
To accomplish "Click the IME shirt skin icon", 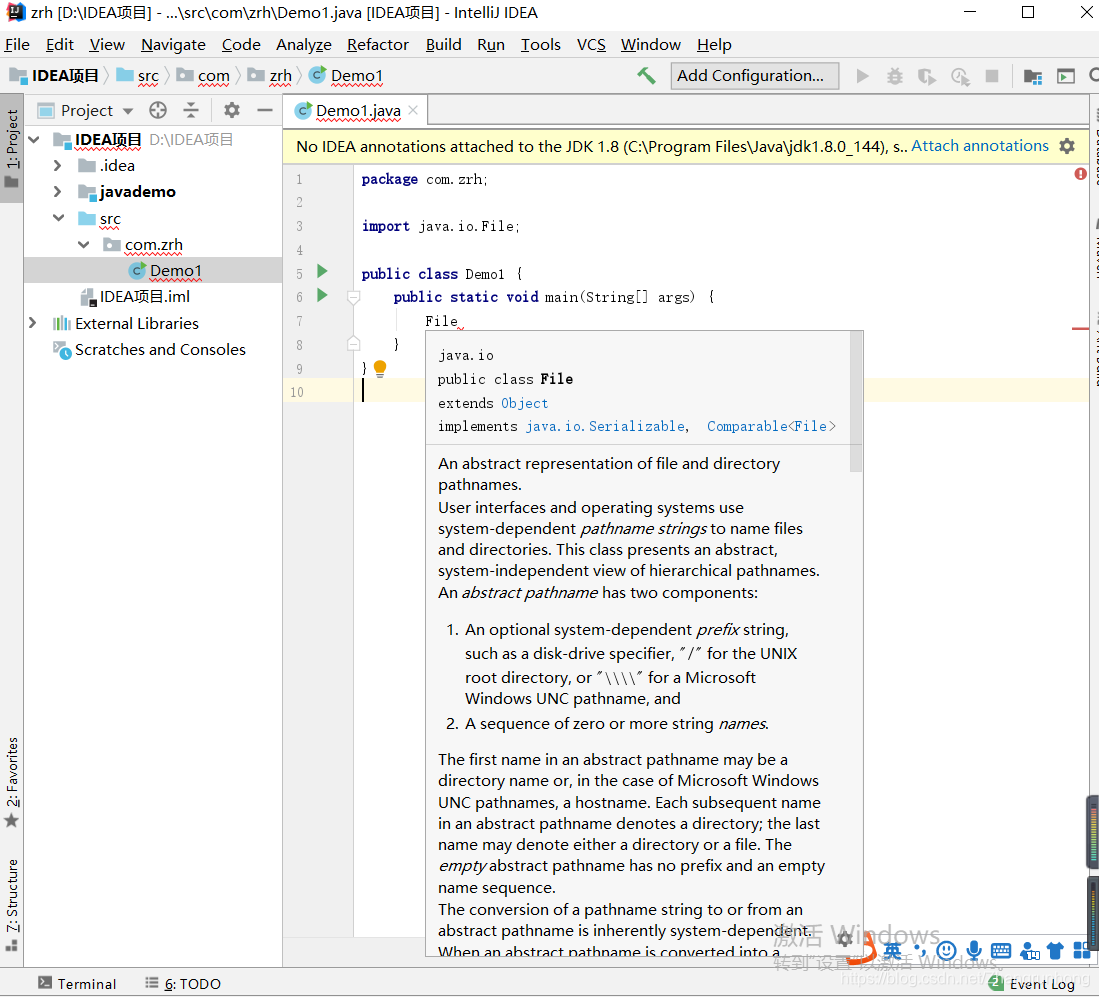I will point(1055,951).
